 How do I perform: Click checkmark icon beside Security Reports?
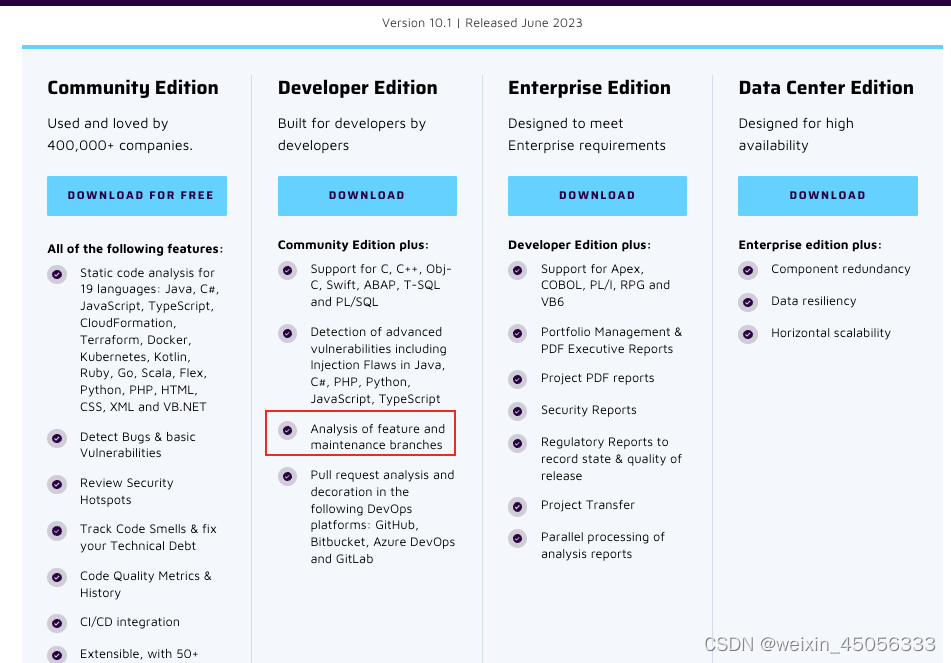click(517, 411)
